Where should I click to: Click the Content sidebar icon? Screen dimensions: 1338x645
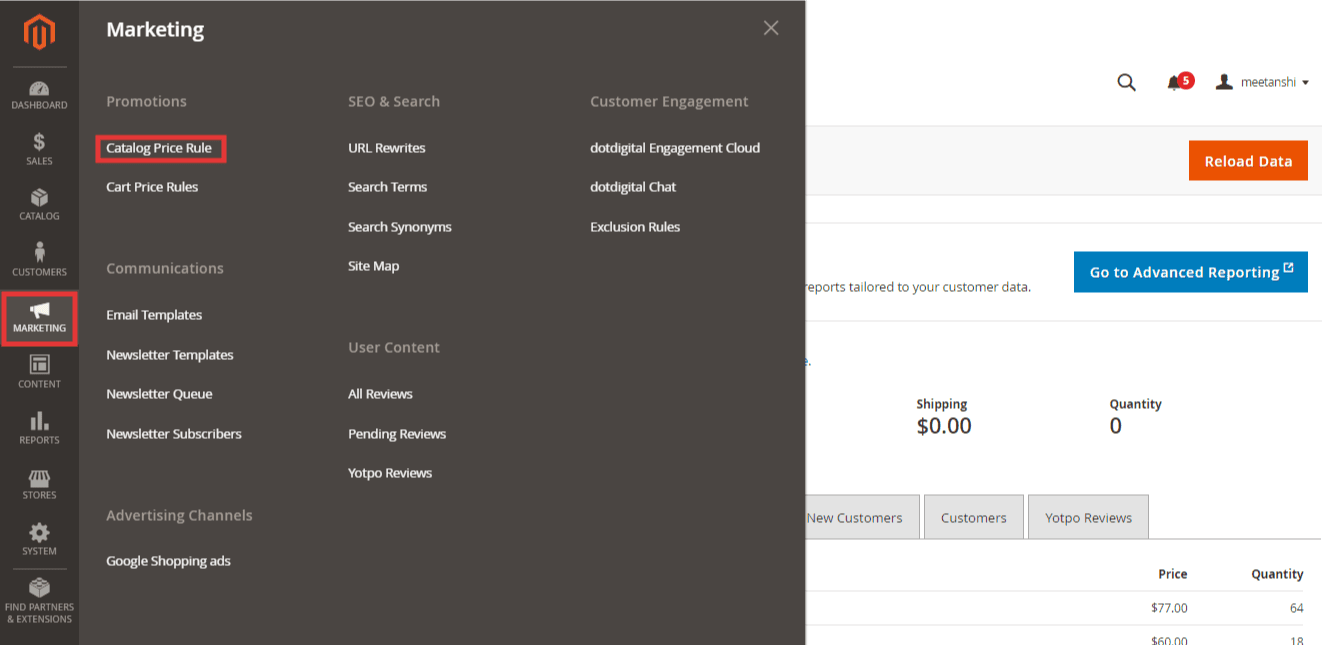[x=39, y=370]
